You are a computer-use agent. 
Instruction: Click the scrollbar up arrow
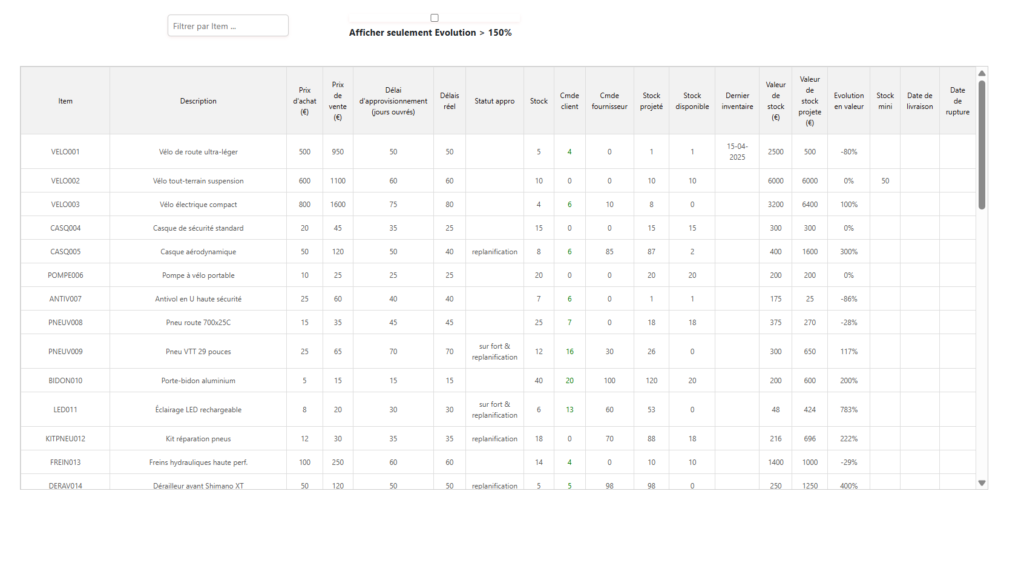point(982,73)
